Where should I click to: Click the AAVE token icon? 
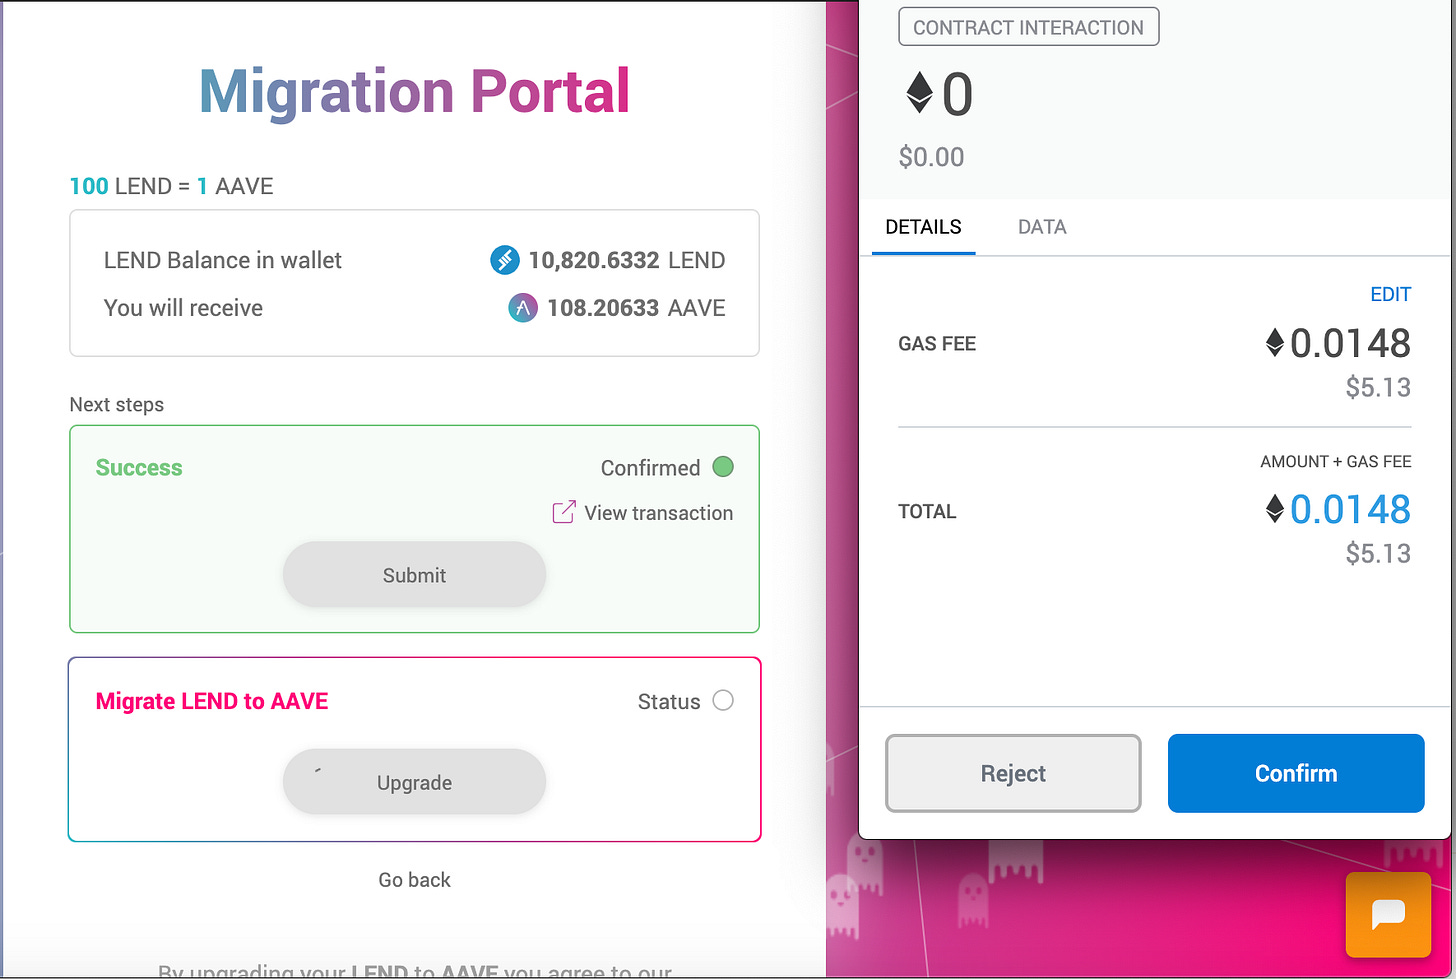click(523, 308)
